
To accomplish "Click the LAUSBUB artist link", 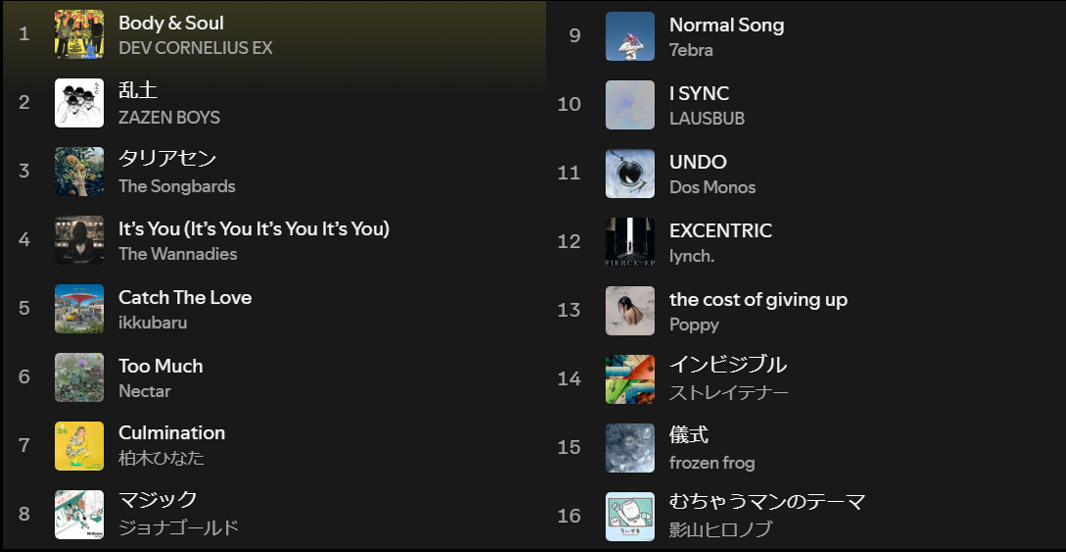I will coord(707,118).
